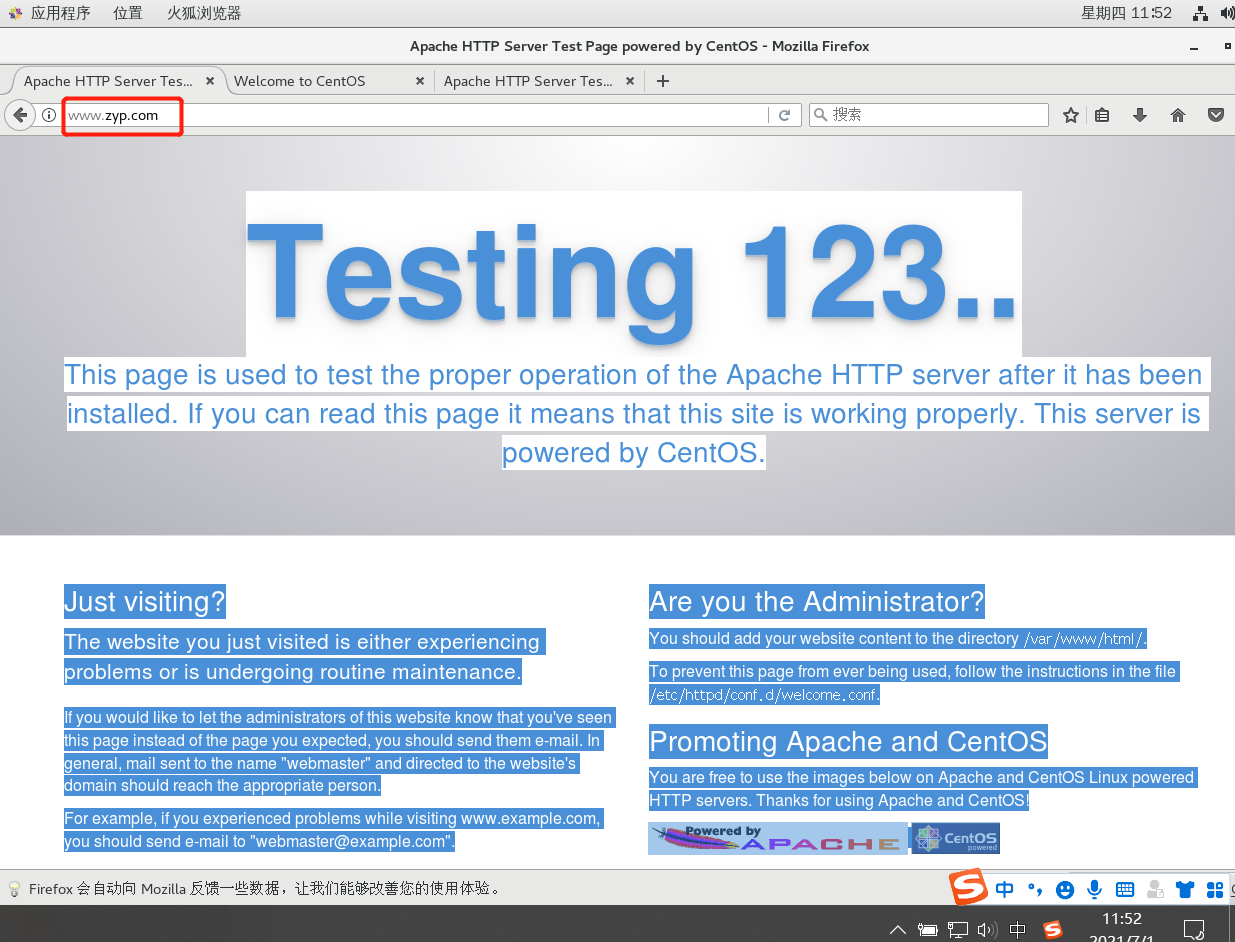
Task: Open the 位置 menu
Action: [x=127, y=13]
